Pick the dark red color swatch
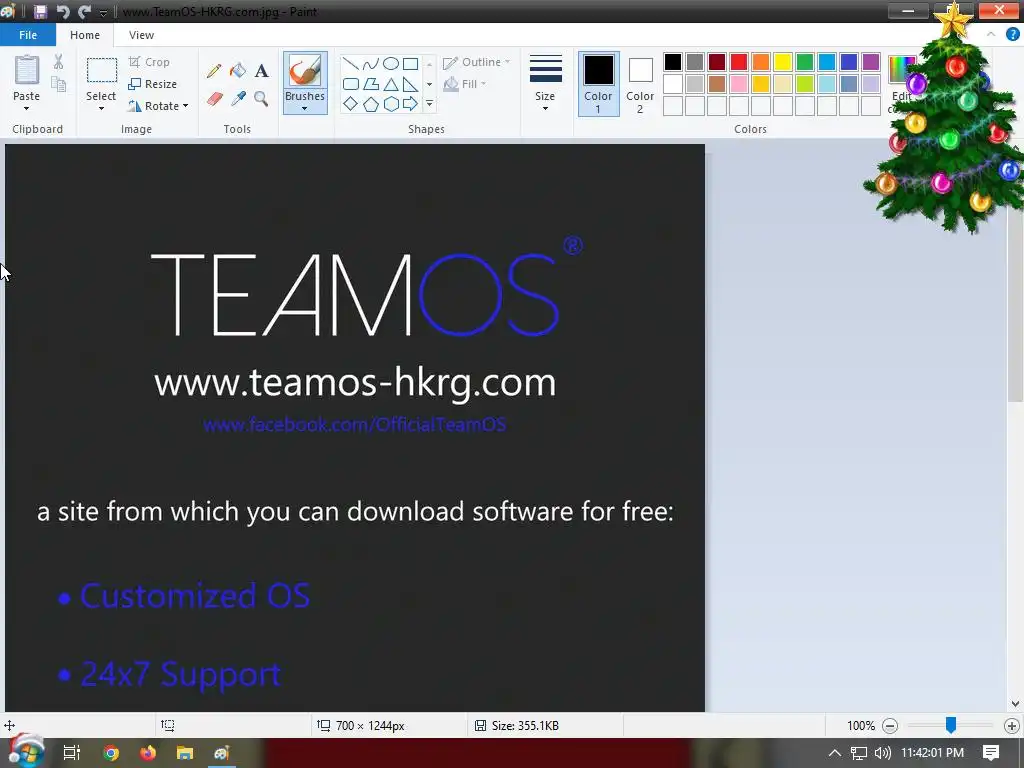The width and height of the screenshot is (1024, 768). 716,62
